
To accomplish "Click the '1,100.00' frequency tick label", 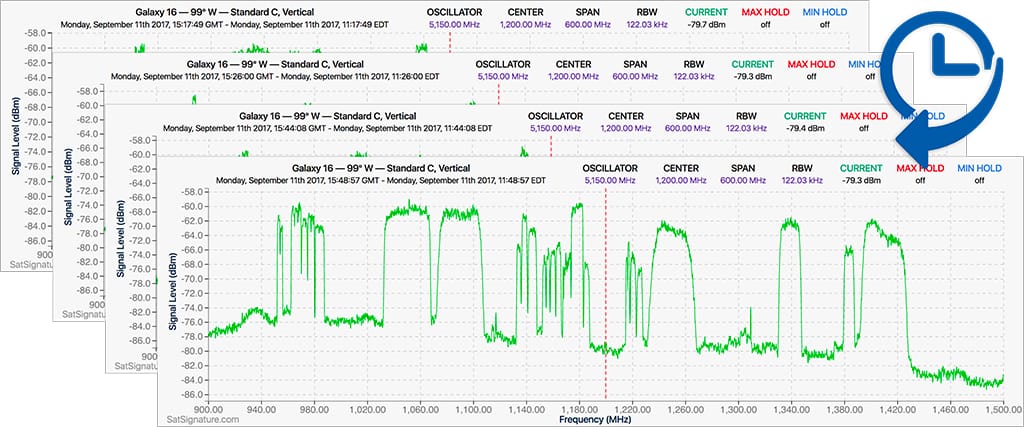I will point(473,409).
